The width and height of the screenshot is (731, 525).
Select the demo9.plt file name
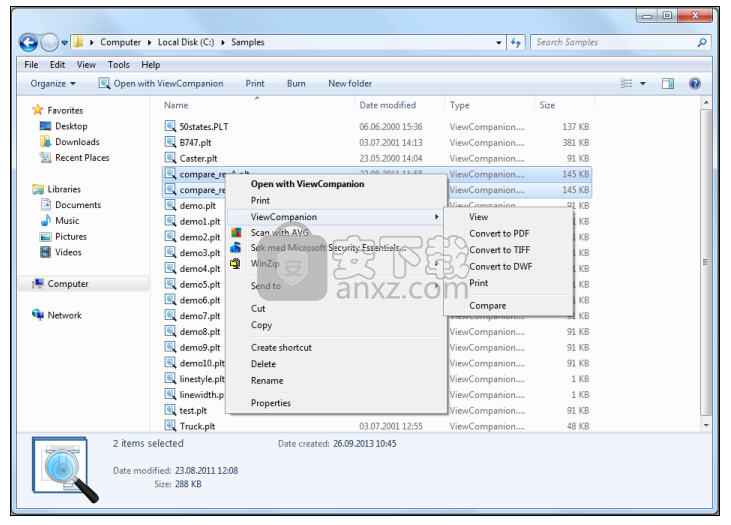click(x=200, y=348)
